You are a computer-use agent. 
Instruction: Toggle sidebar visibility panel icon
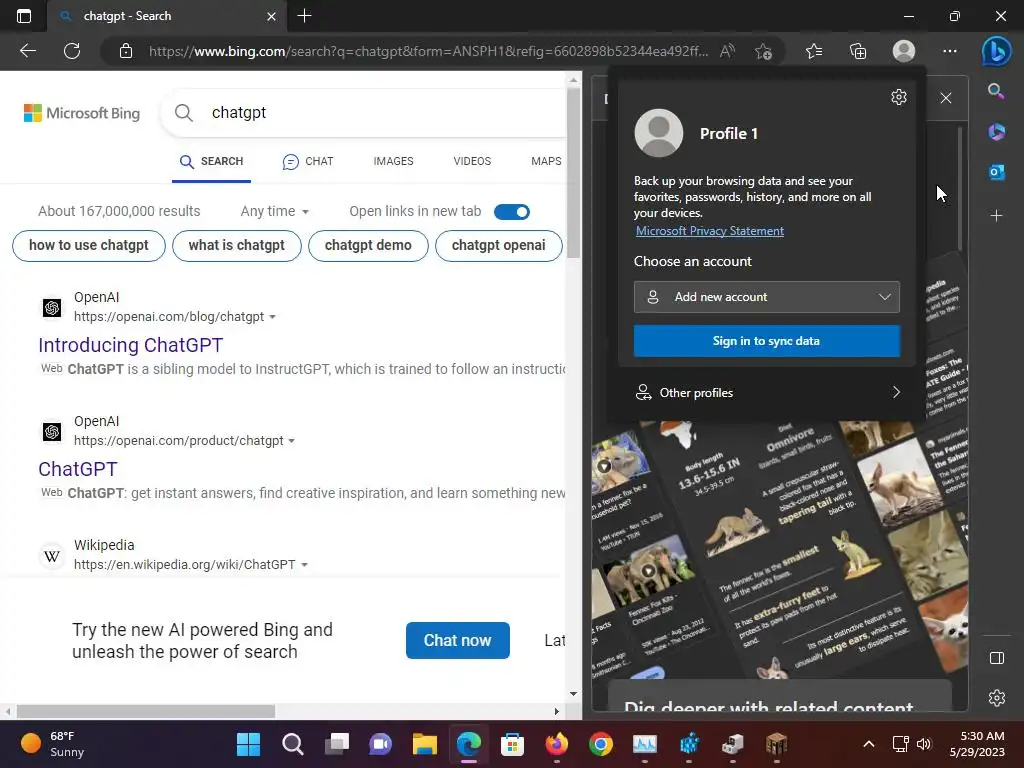point(997,658)
